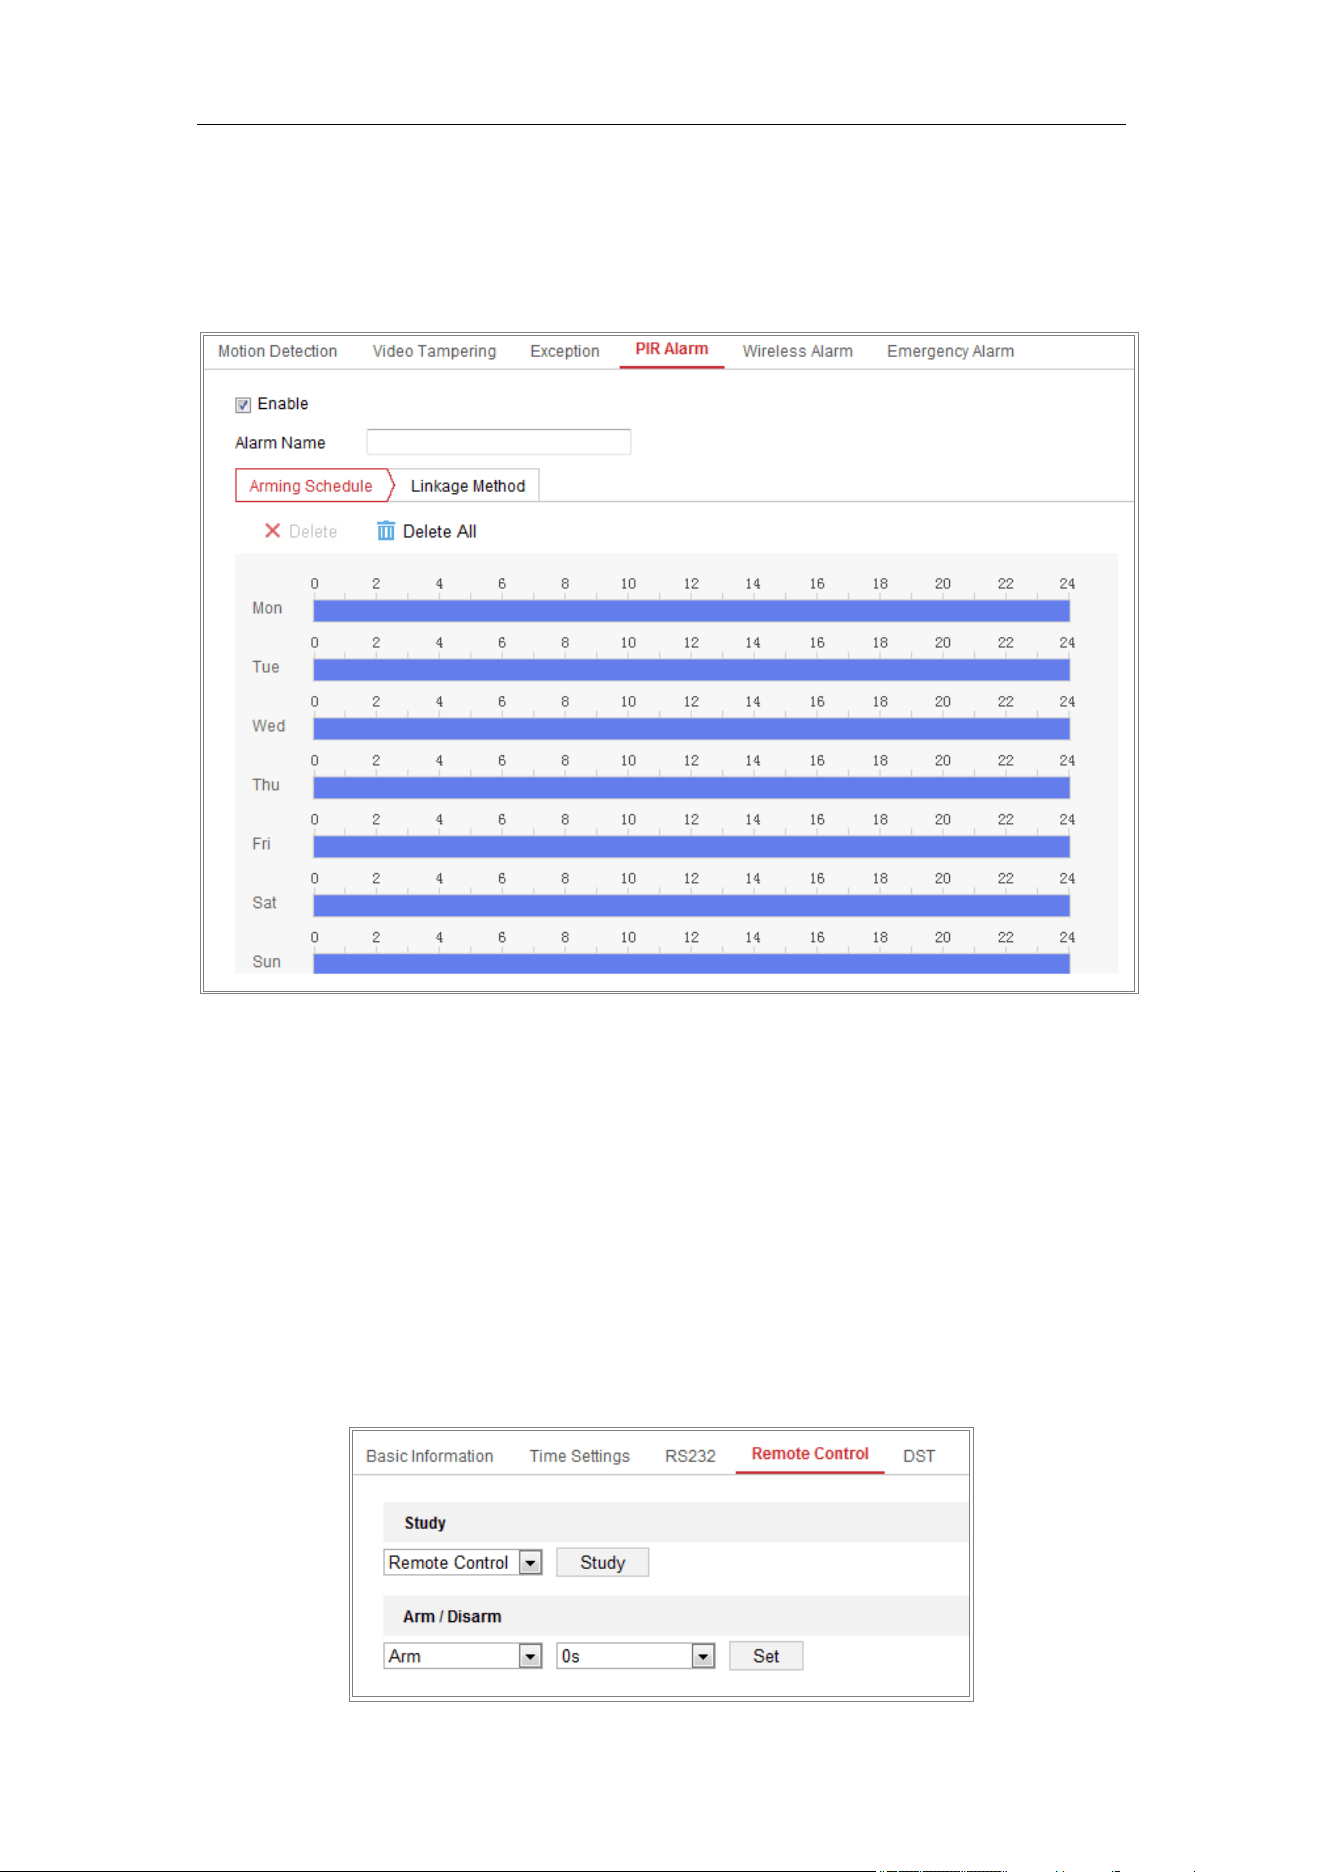Uncheck the Enable checkbox
The width and height of the screenshot is (1324, 1872).
243,405
